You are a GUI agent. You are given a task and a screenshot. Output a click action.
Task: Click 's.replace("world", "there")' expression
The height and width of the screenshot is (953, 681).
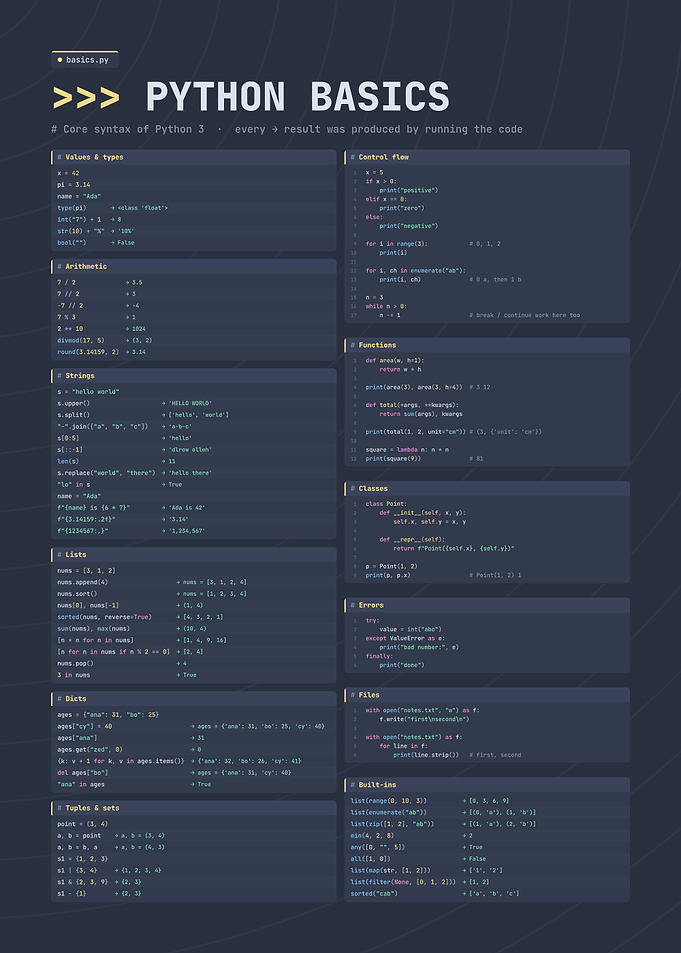pos(106,473)
